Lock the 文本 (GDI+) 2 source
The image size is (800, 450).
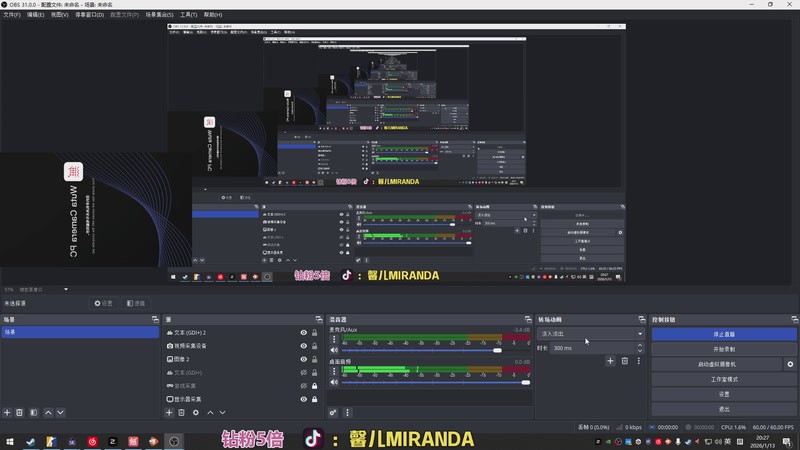(x=315, y=333)
